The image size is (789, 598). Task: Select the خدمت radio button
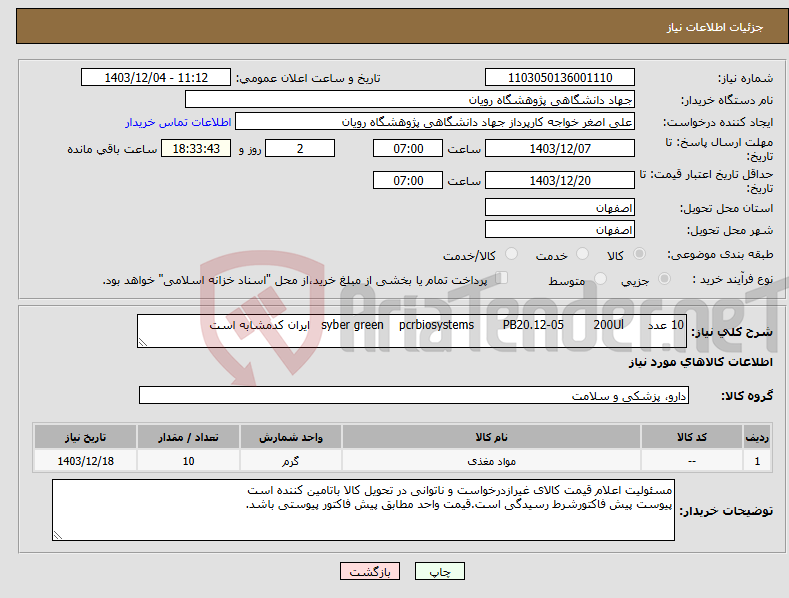click(x=582, y=254)
